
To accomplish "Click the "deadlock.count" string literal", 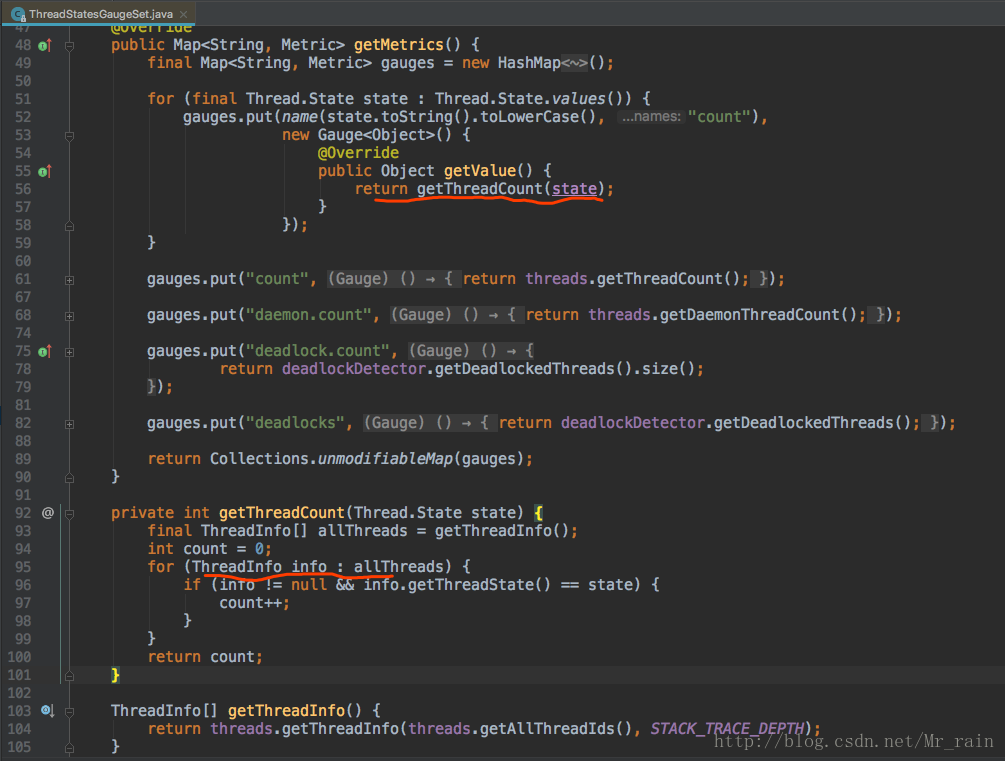I will [x=318, y=351].
